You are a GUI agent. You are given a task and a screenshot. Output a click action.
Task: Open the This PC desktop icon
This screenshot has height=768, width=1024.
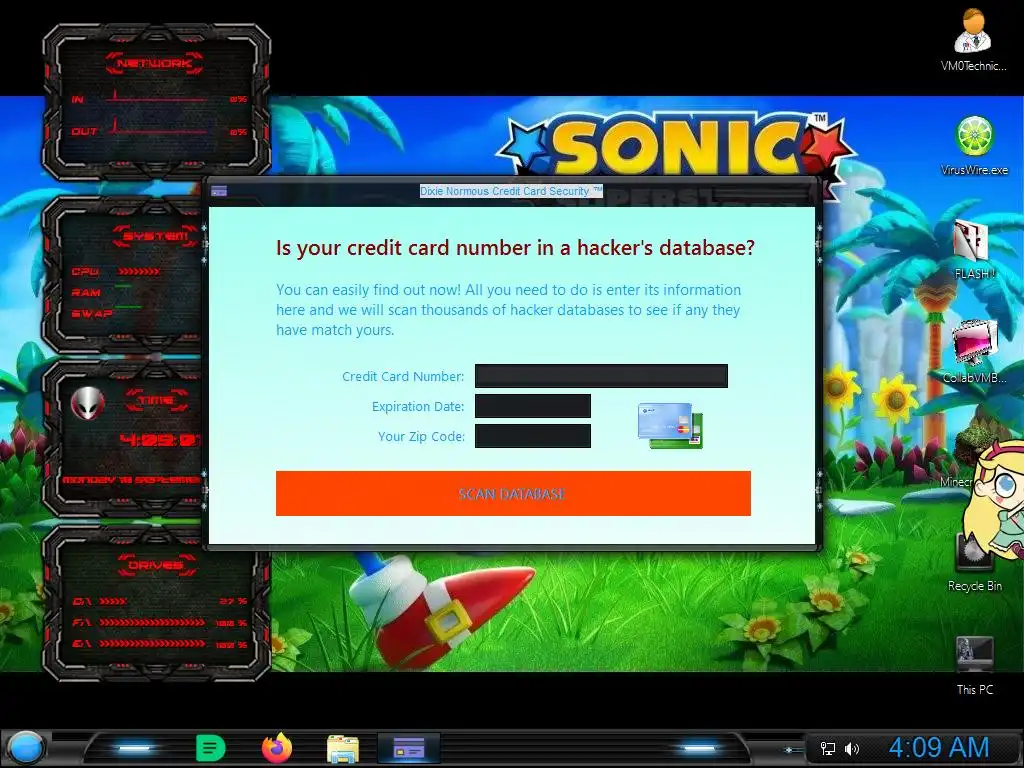(x=974, y=666)
